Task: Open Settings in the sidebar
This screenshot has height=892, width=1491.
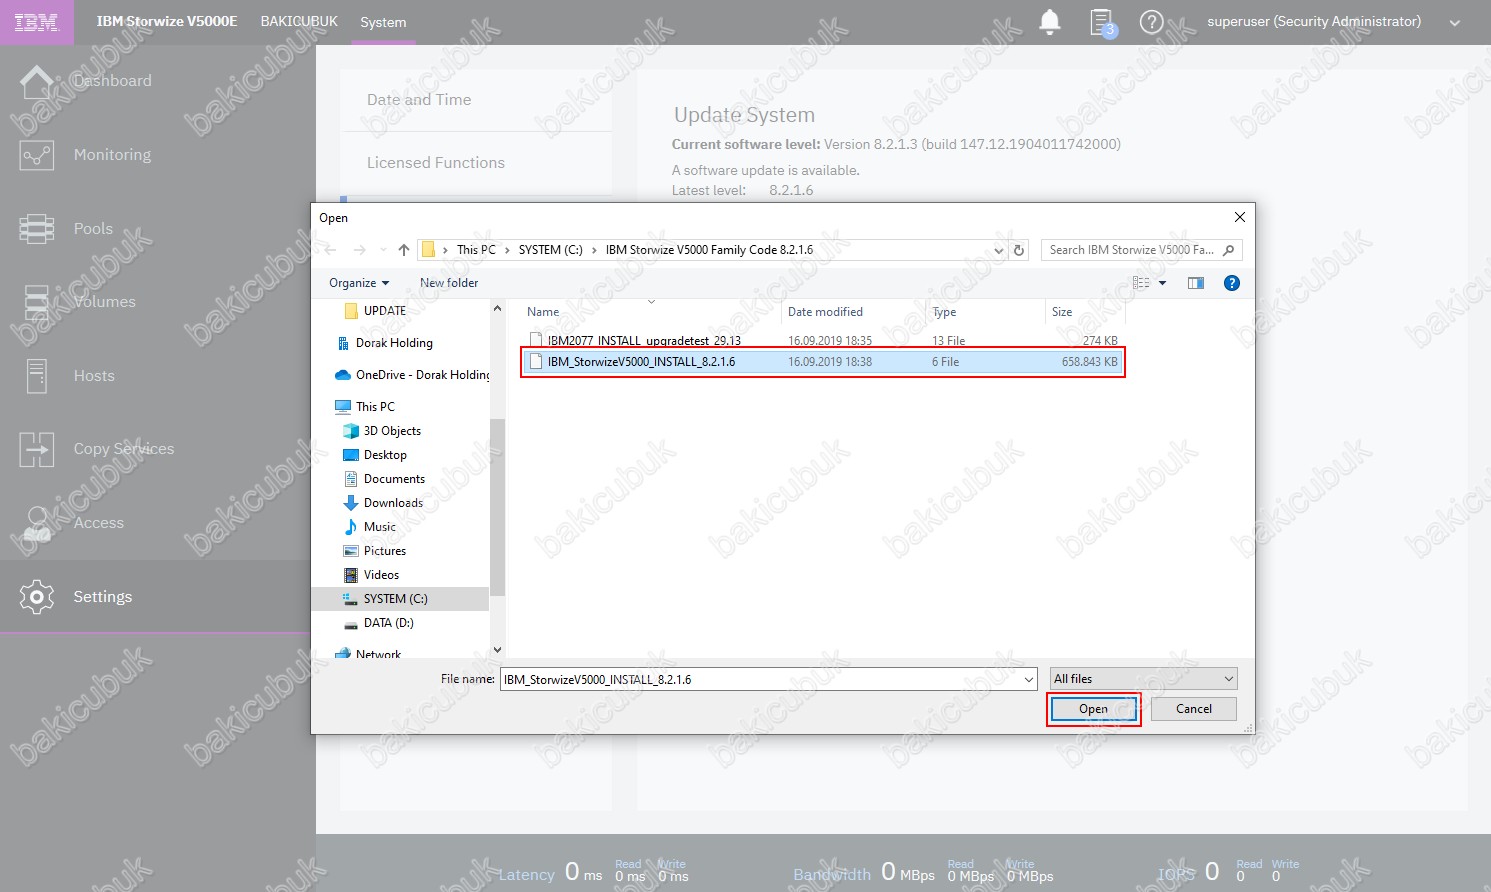Action: [102, 597]
